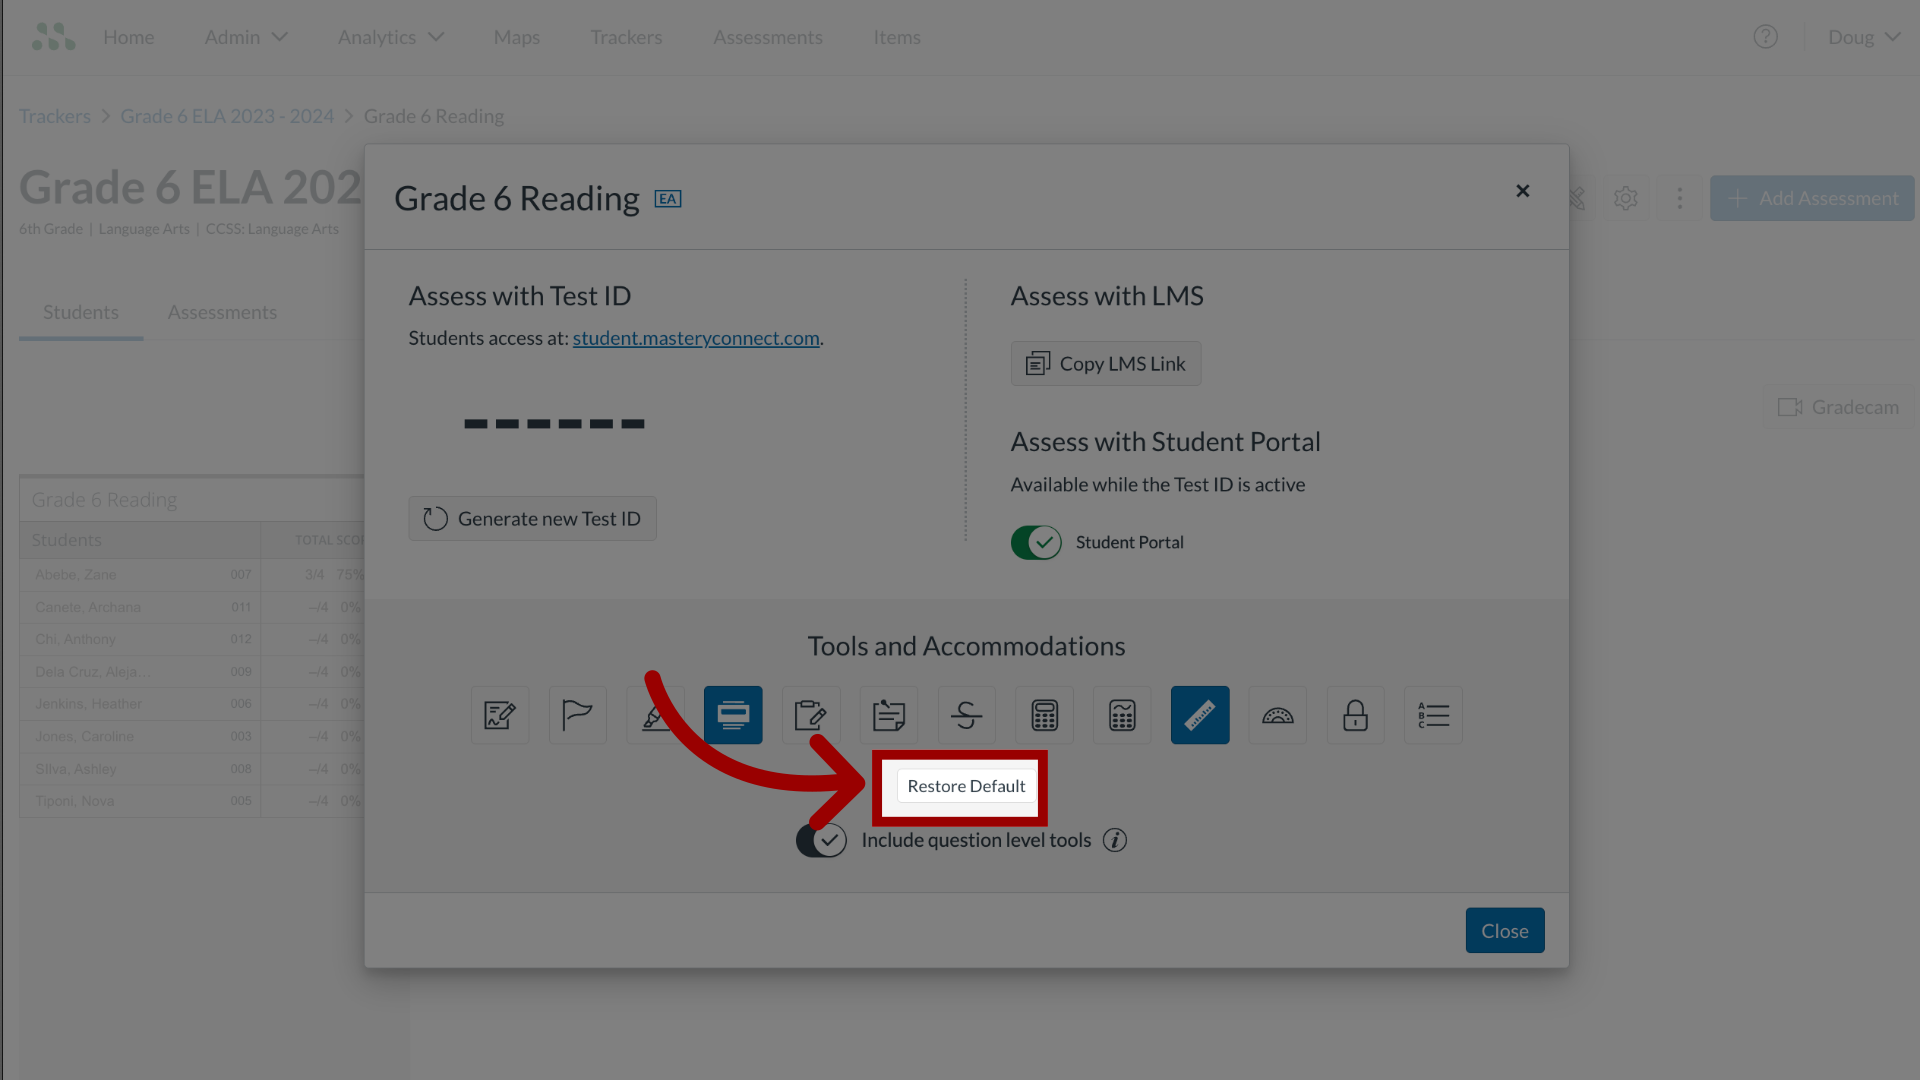Open tracker settings gear icon
Viewport: 1920px width, 1080px height.
click(1626, 198)
